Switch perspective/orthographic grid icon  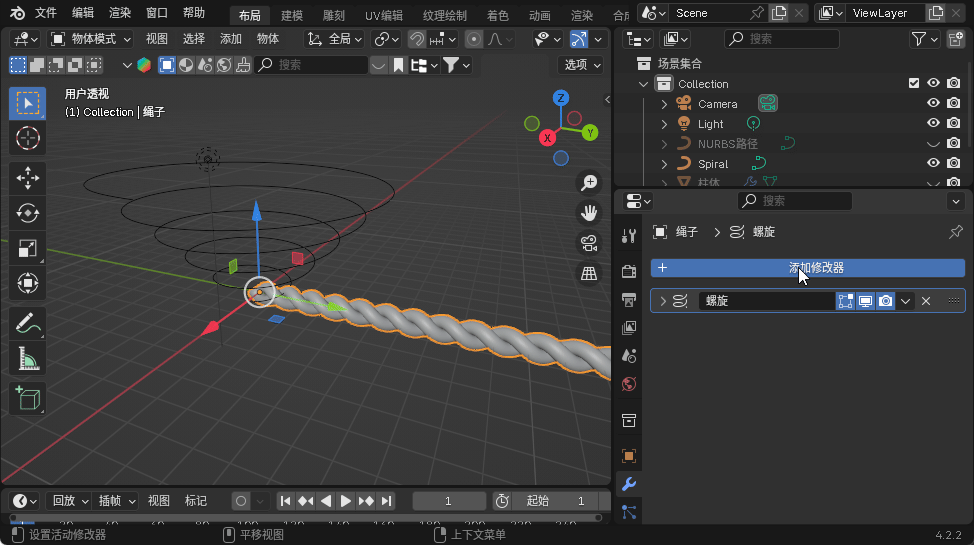click(x=588, y=273)
